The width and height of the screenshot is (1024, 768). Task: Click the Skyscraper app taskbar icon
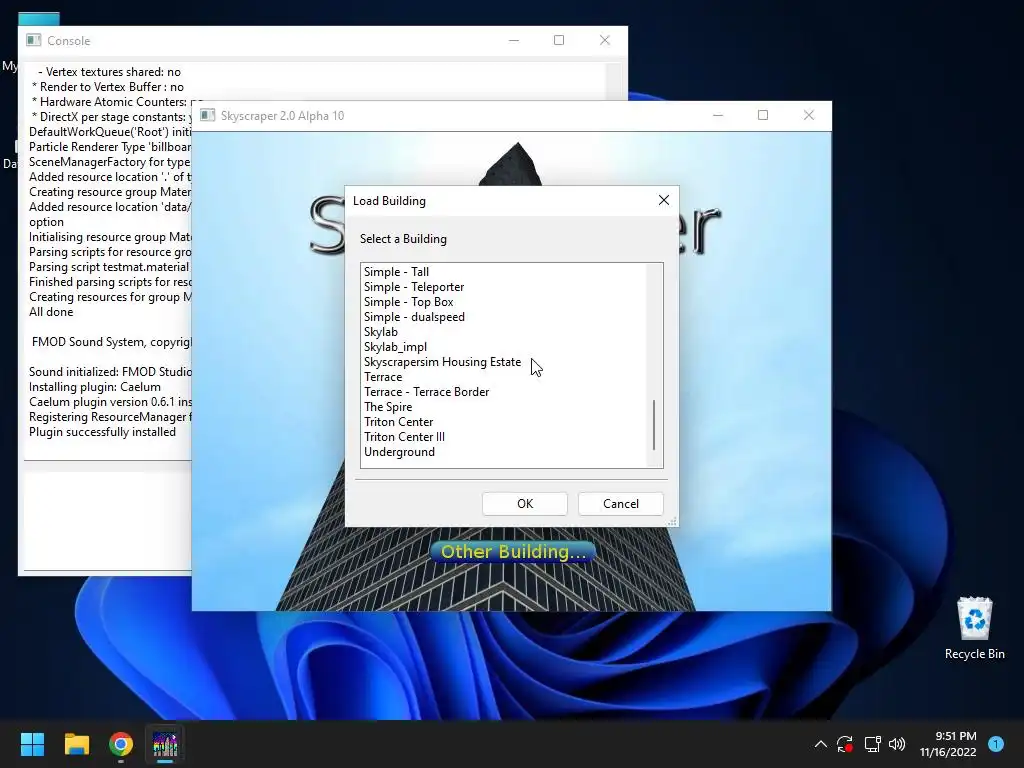(165, 744)
